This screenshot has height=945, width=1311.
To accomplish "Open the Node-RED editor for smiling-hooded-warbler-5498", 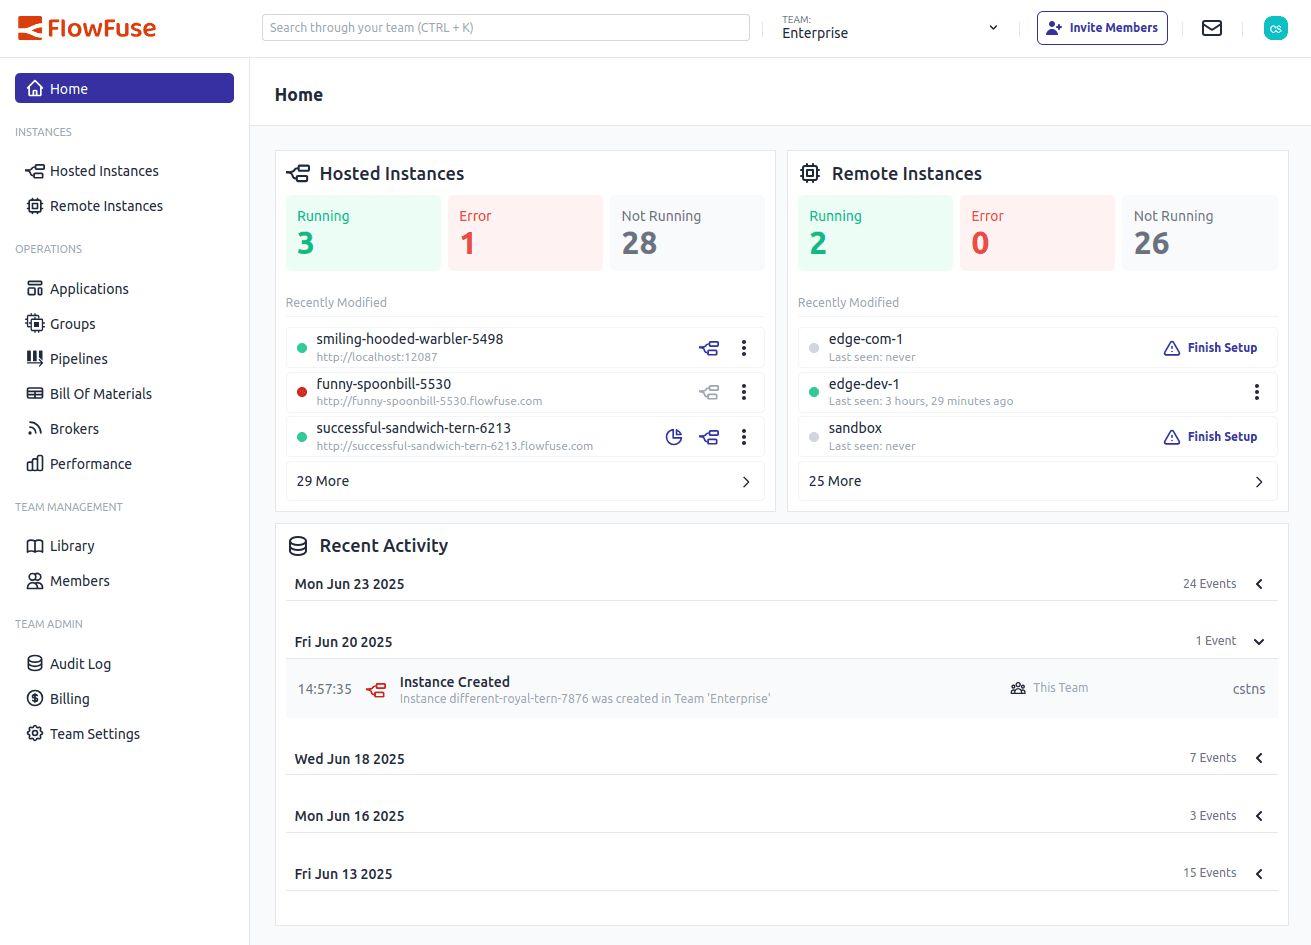I will coord(709,348).
